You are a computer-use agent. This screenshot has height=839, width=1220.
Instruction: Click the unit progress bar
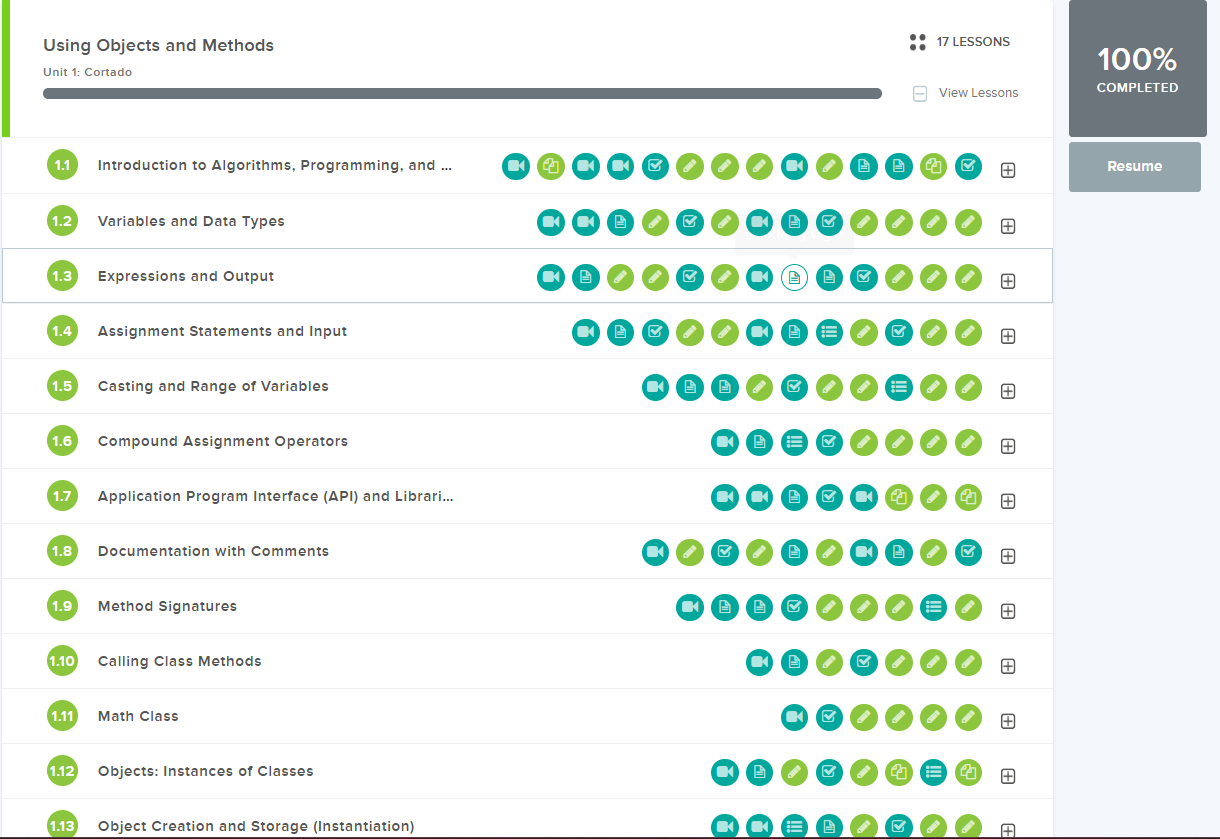(460, 92)
